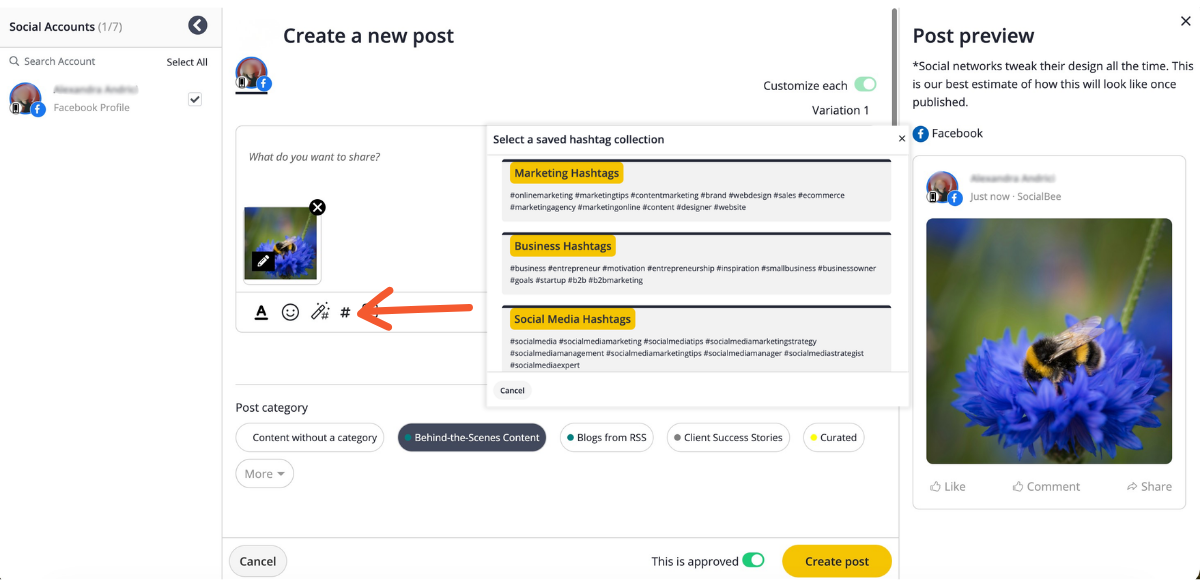Image resolution: width=1200 pixels, height=587 pixels.
Task: Uncheck the Facebook Profile account checkbox
Action: click(x=195, y=99)
